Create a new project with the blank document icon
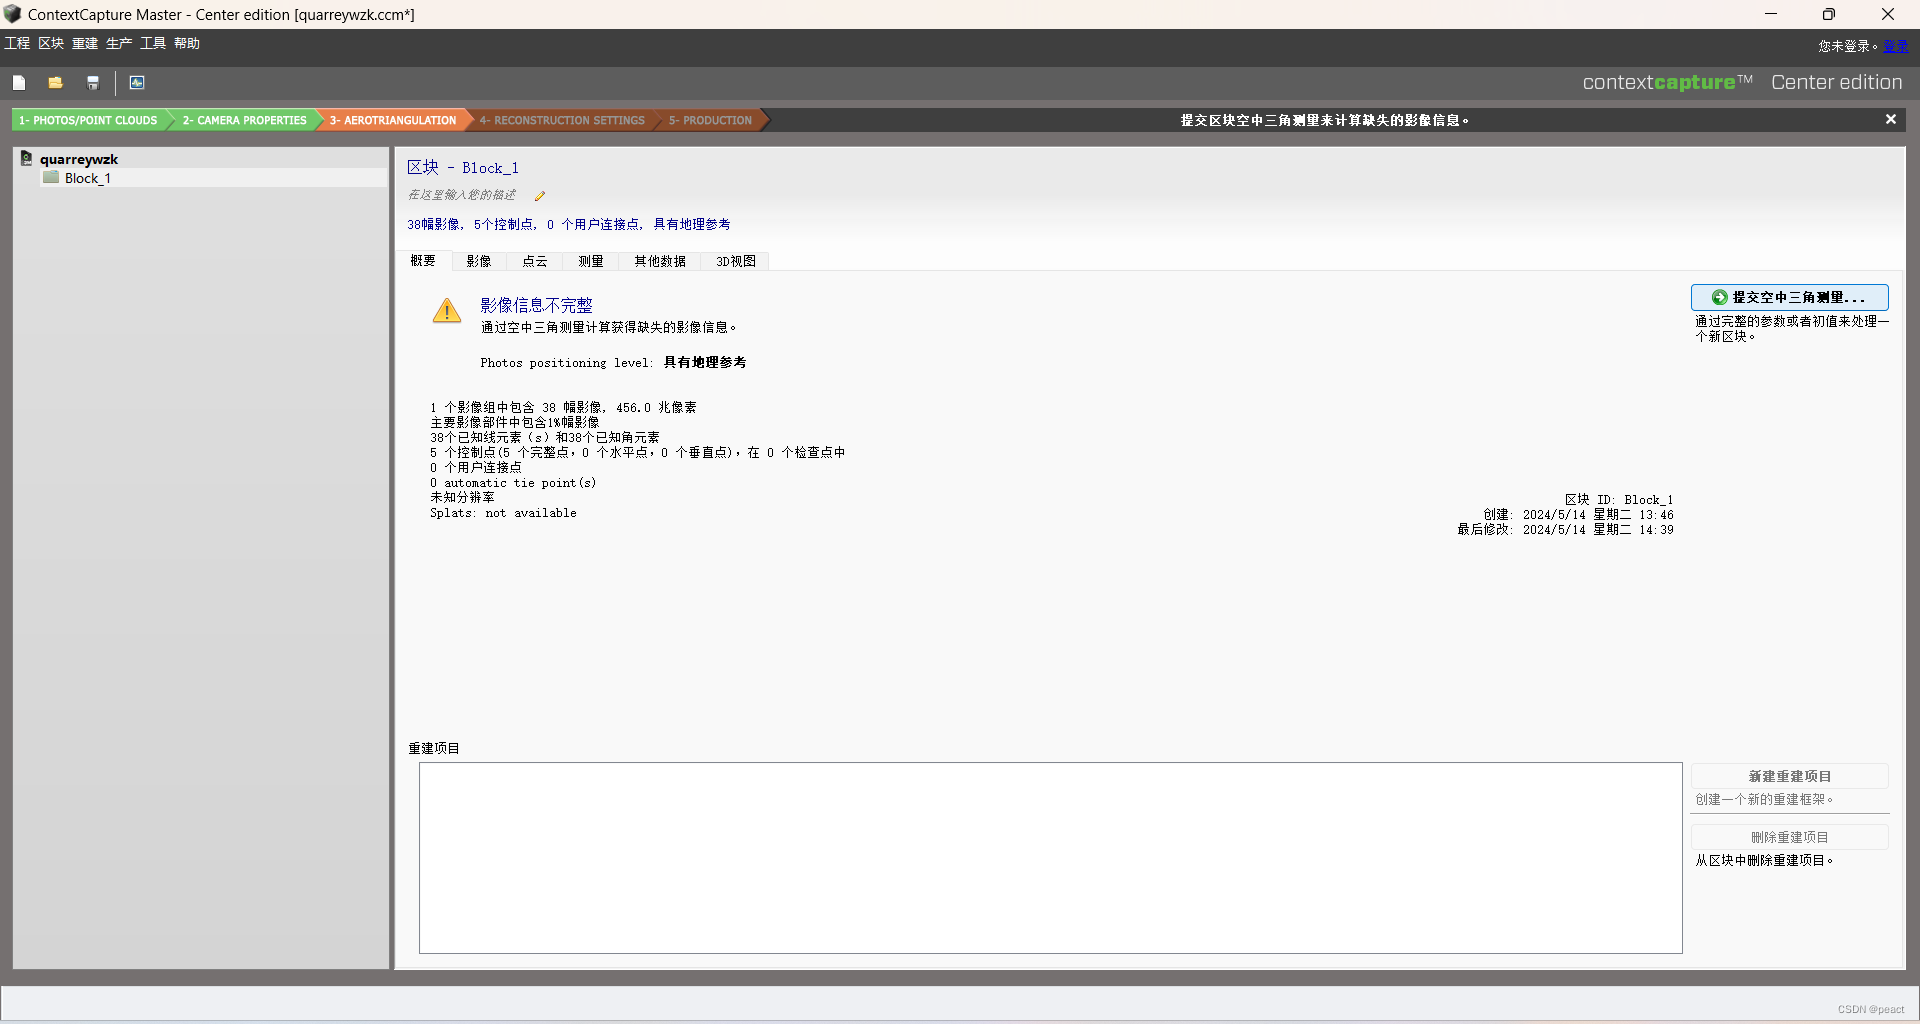The height and width of the screenshot is (1024, 1920). click(19, 82)
